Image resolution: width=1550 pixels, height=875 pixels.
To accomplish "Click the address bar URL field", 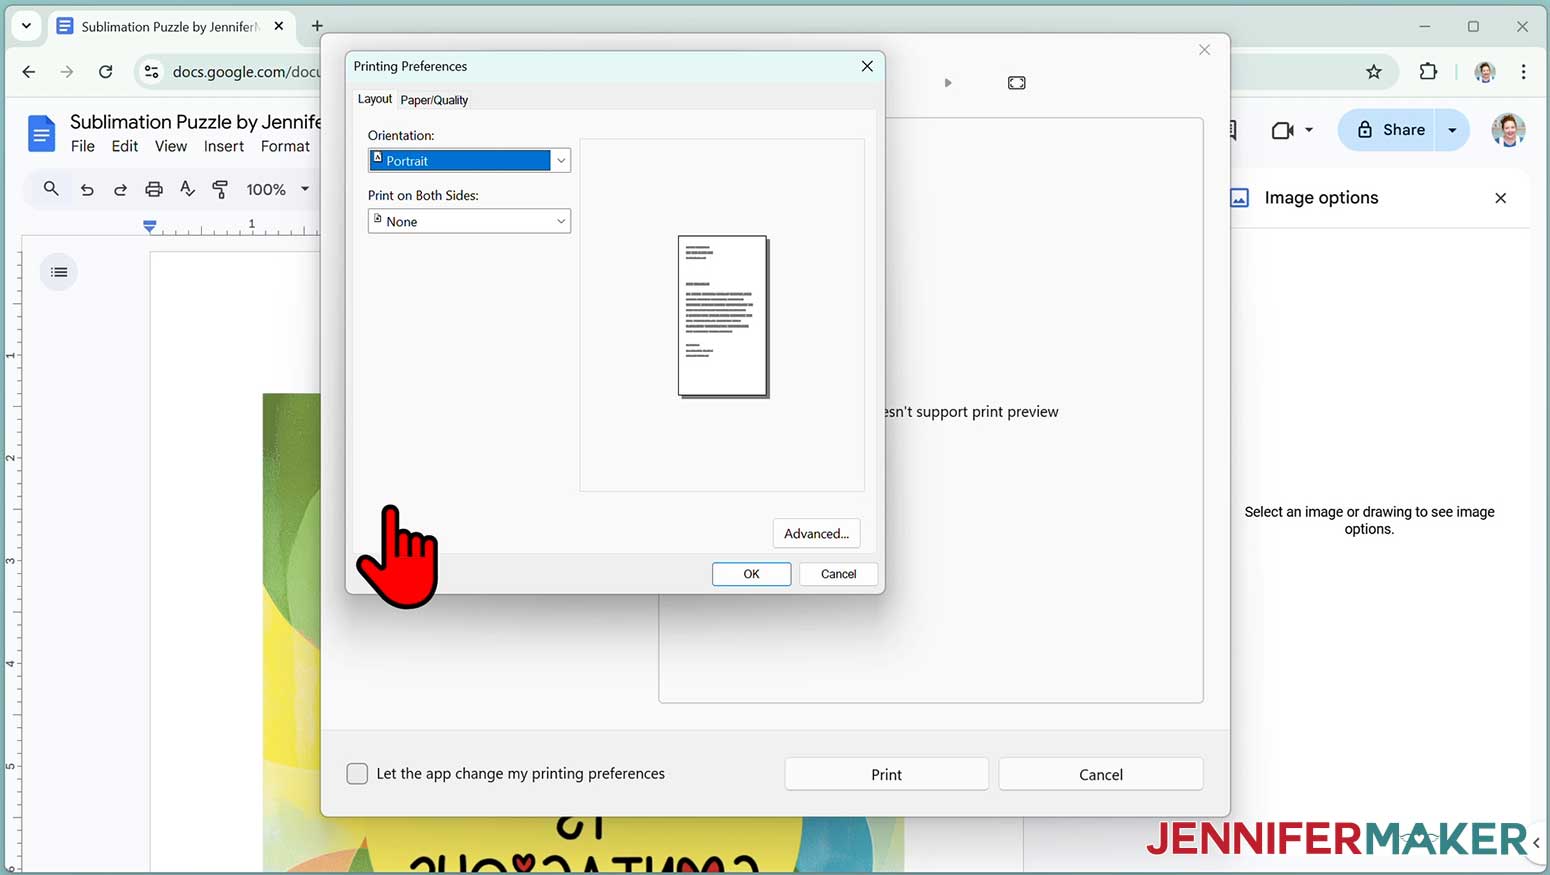I will click(245, 71).
